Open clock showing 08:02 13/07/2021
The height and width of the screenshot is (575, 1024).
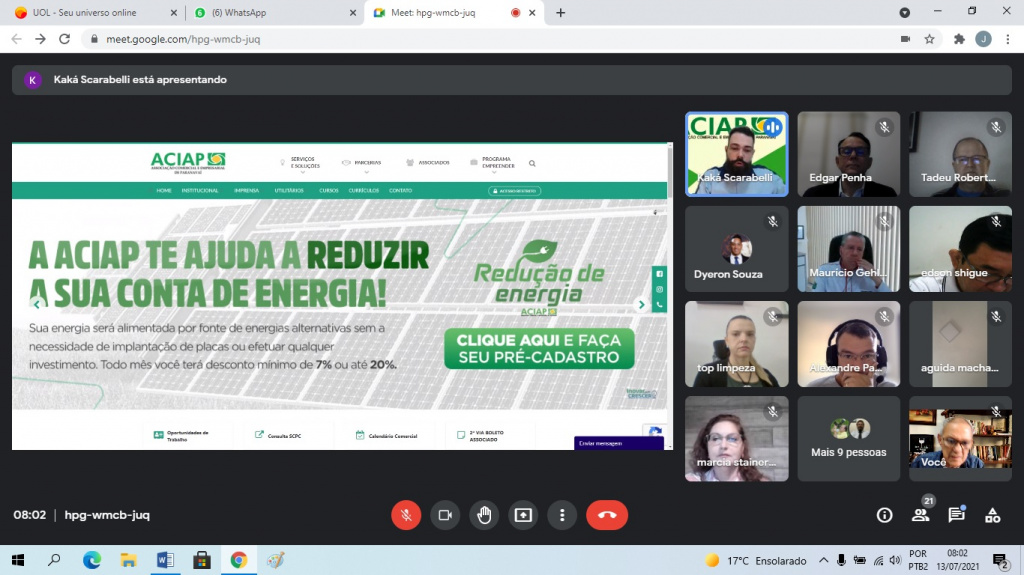(x=957, y=560)
